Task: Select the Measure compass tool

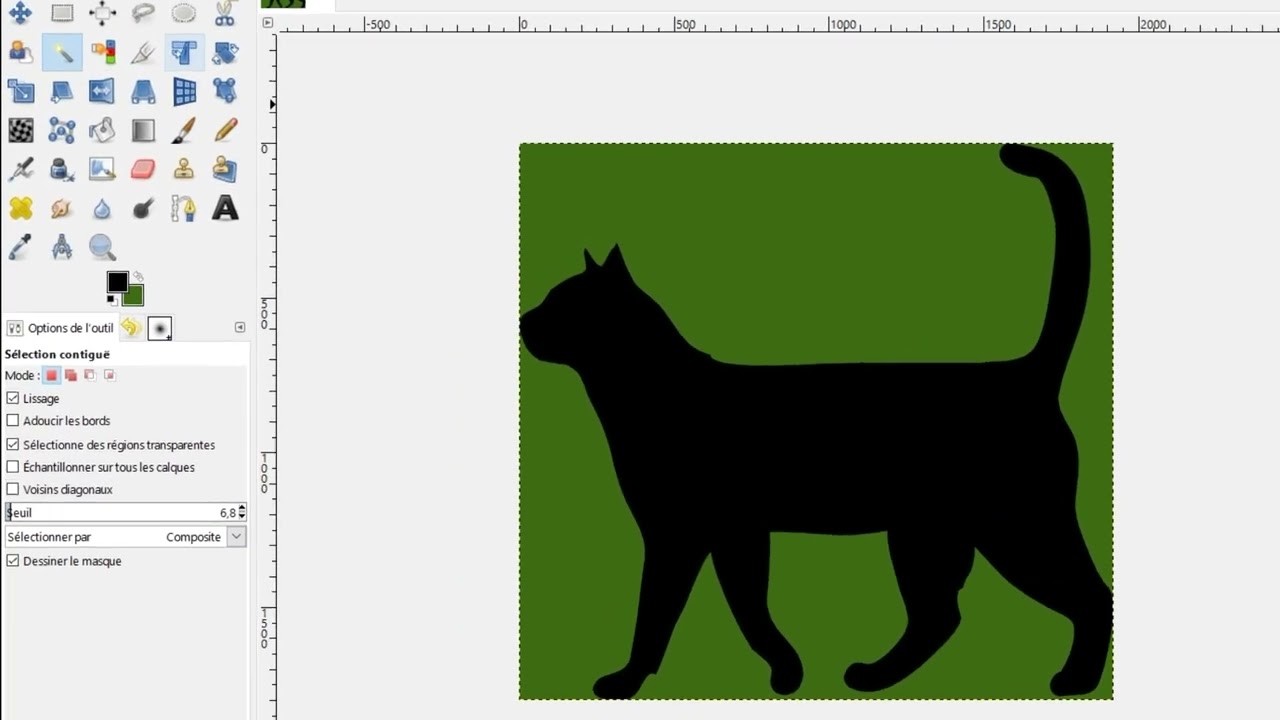Action: pyautogui.click(x=62, y=247)
